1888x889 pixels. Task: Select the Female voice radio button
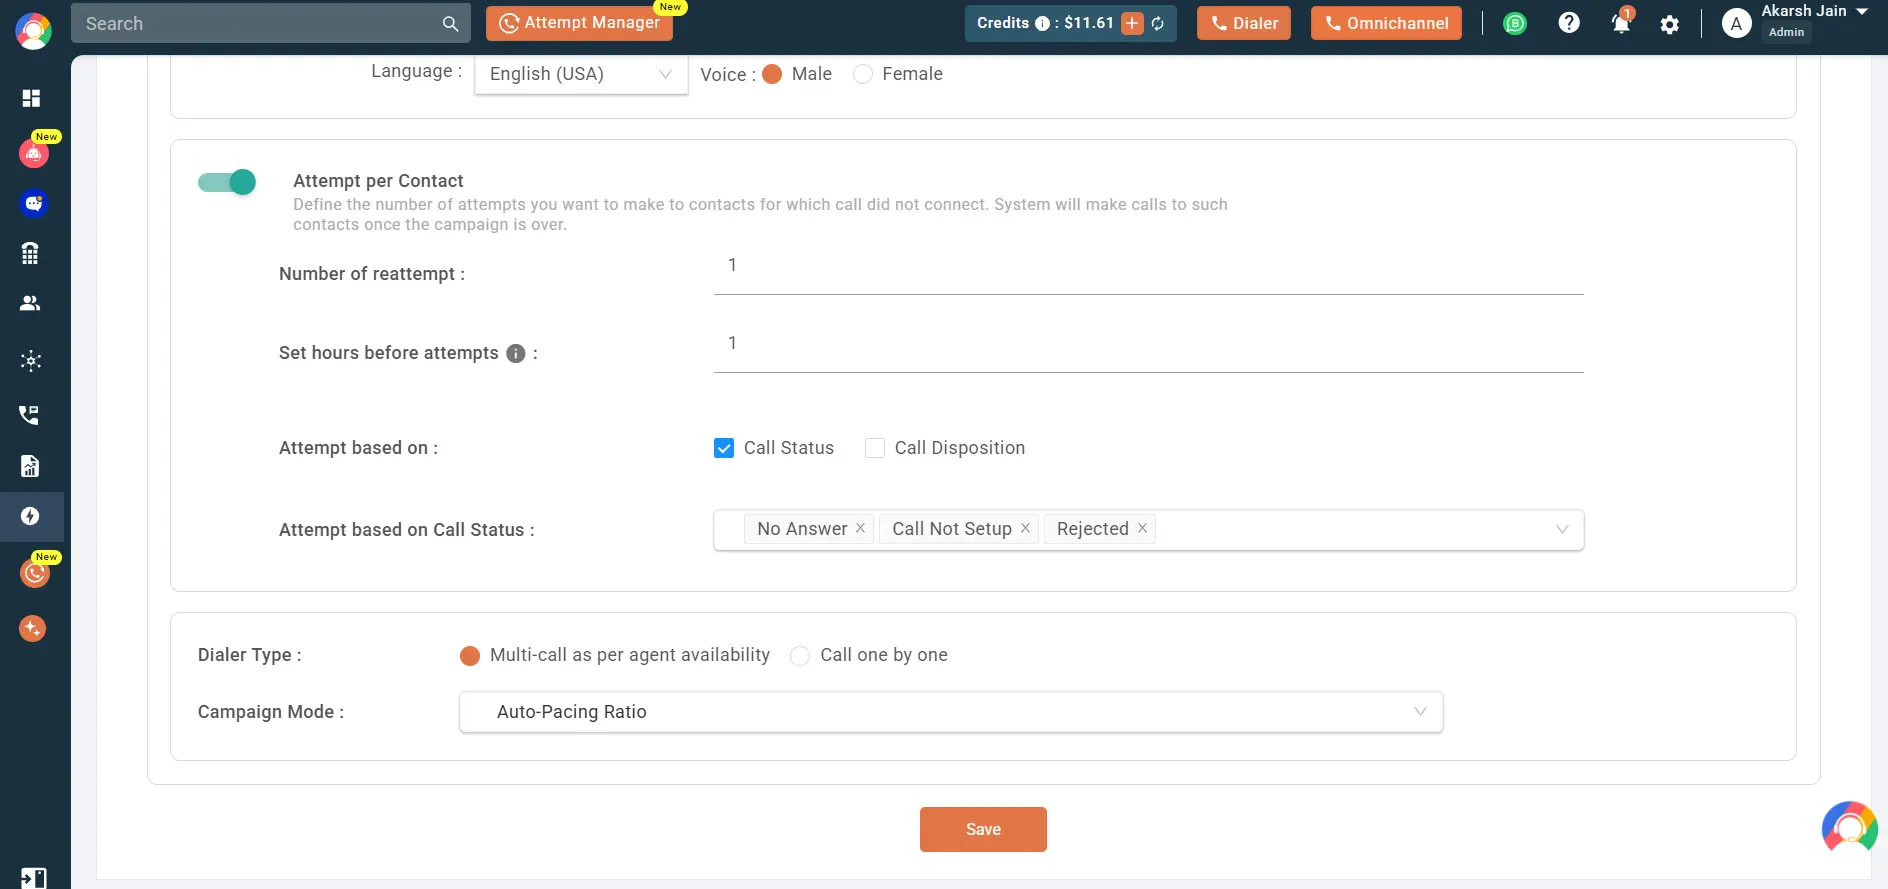tap(863, 74)
